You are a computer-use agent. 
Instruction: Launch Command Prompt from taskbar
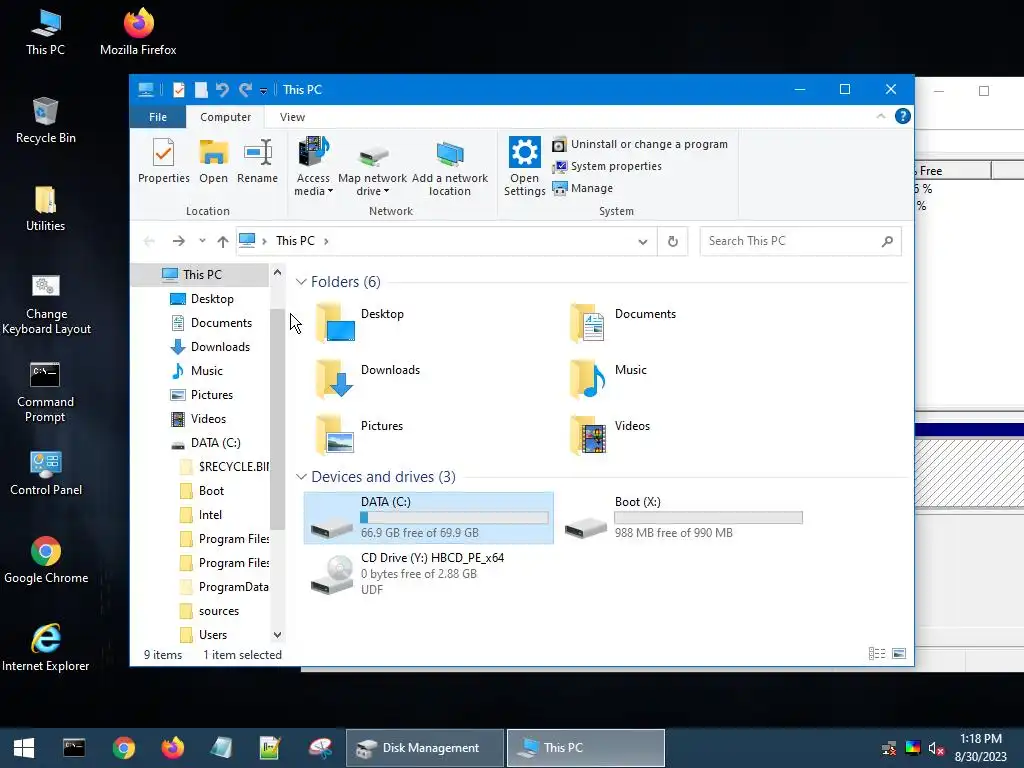click(x=74, y=748)
